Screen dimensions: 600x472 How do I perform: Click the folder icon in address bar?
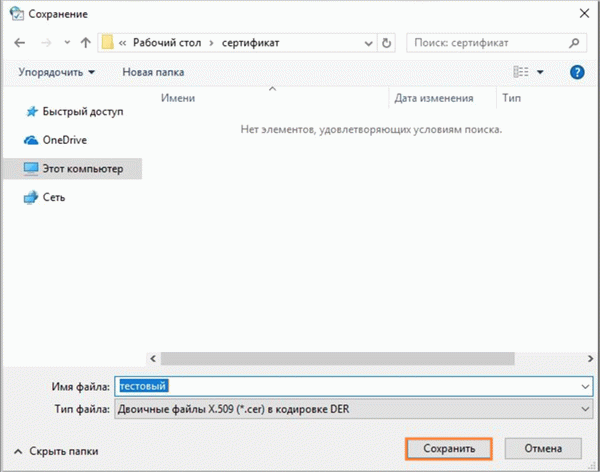[x=108, y=42]
